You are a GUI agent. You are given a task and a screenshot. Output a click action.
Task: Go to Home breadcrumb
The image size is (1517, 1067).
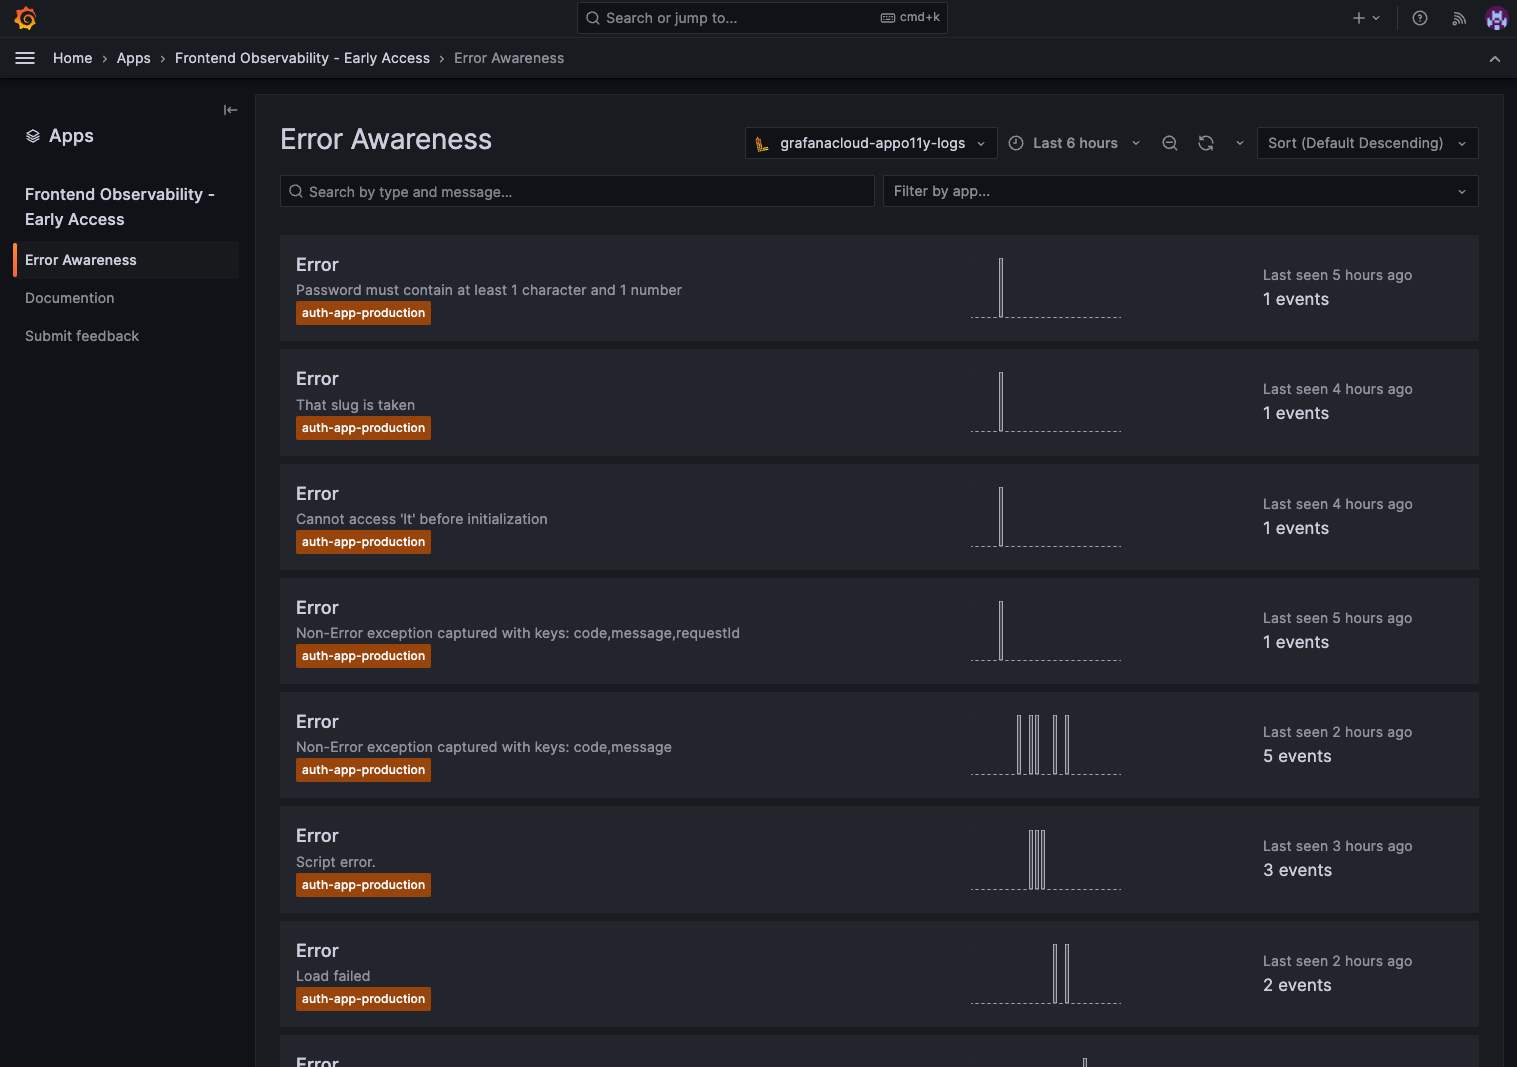[72, 58]
